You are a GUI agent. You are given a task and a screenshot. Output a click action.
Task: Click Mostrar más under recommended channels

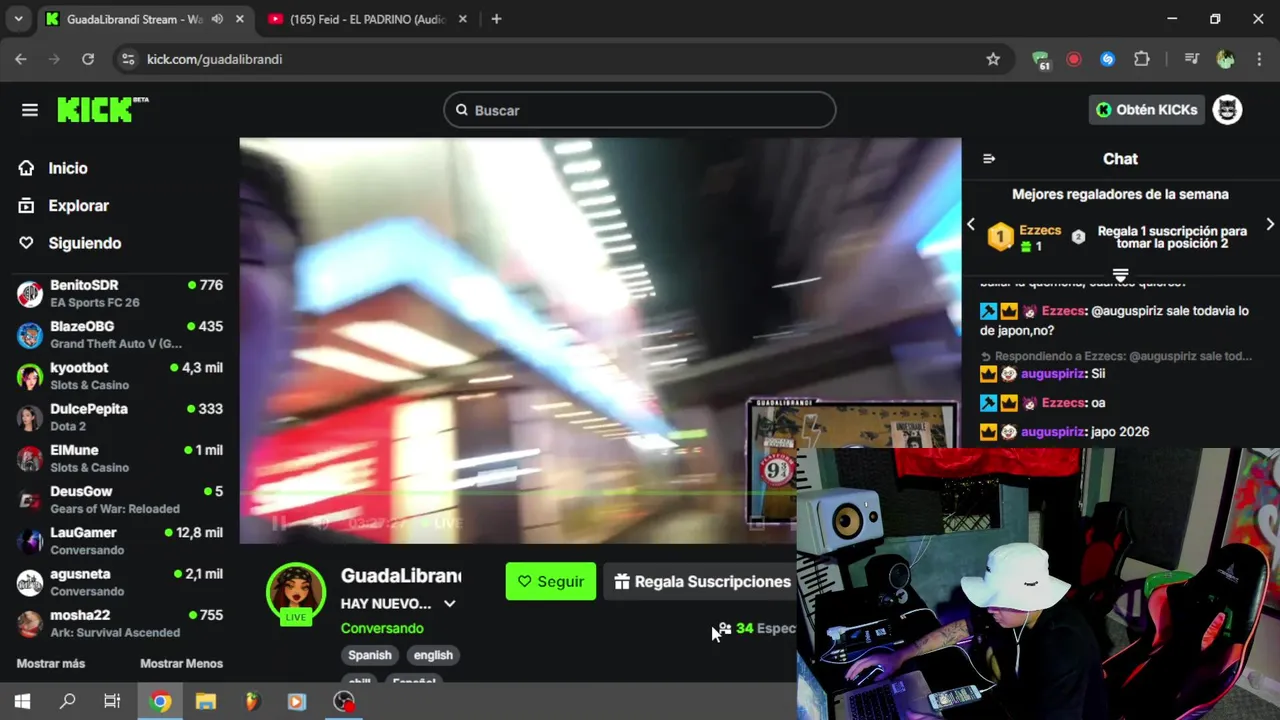click(51, 664)
